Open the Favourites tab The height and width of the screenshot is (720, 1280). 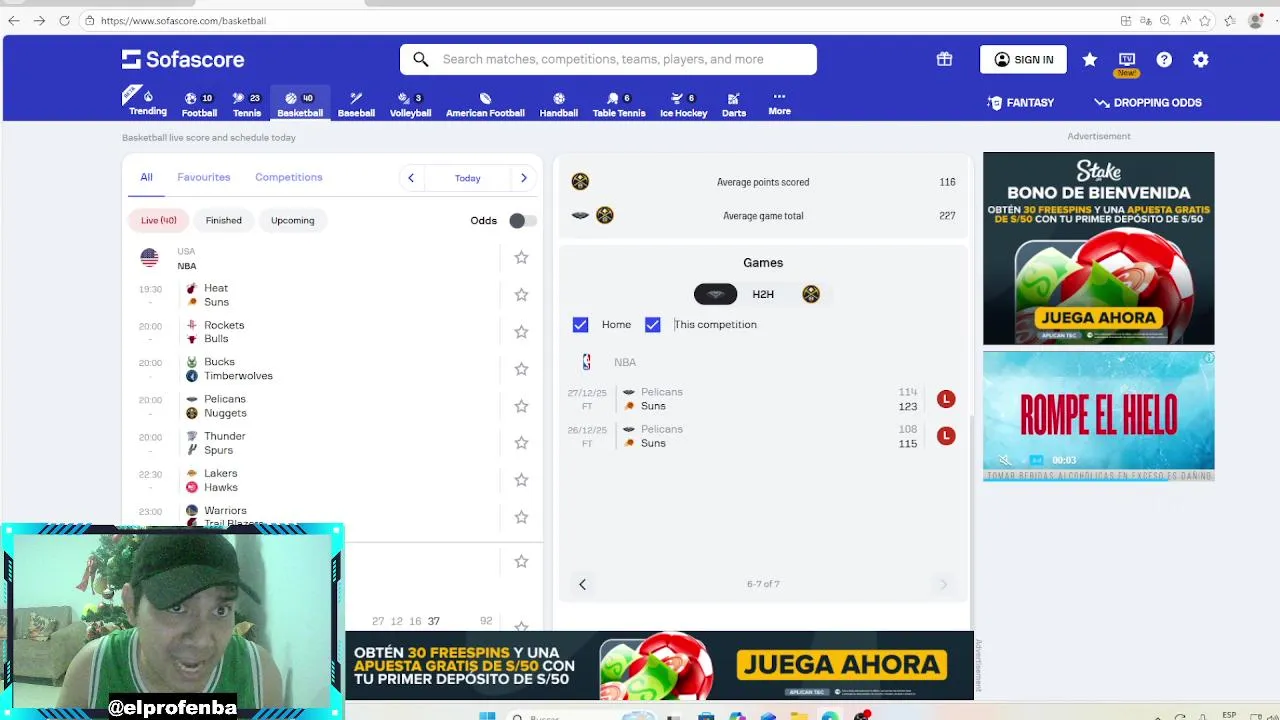[x=204, y=177]
